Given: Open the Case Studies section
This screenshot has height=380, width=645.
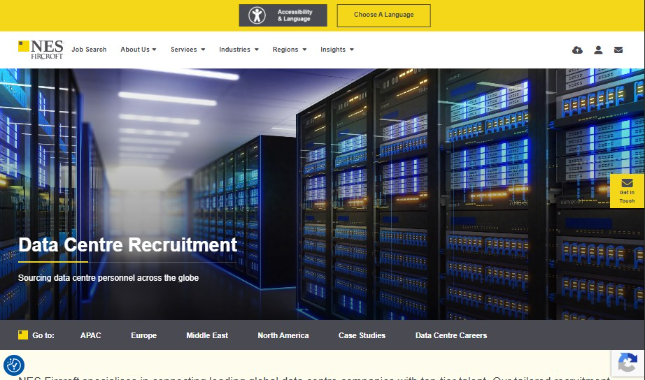Looking at the screenshot, I should pyautogui.click(x=362, y=335).
